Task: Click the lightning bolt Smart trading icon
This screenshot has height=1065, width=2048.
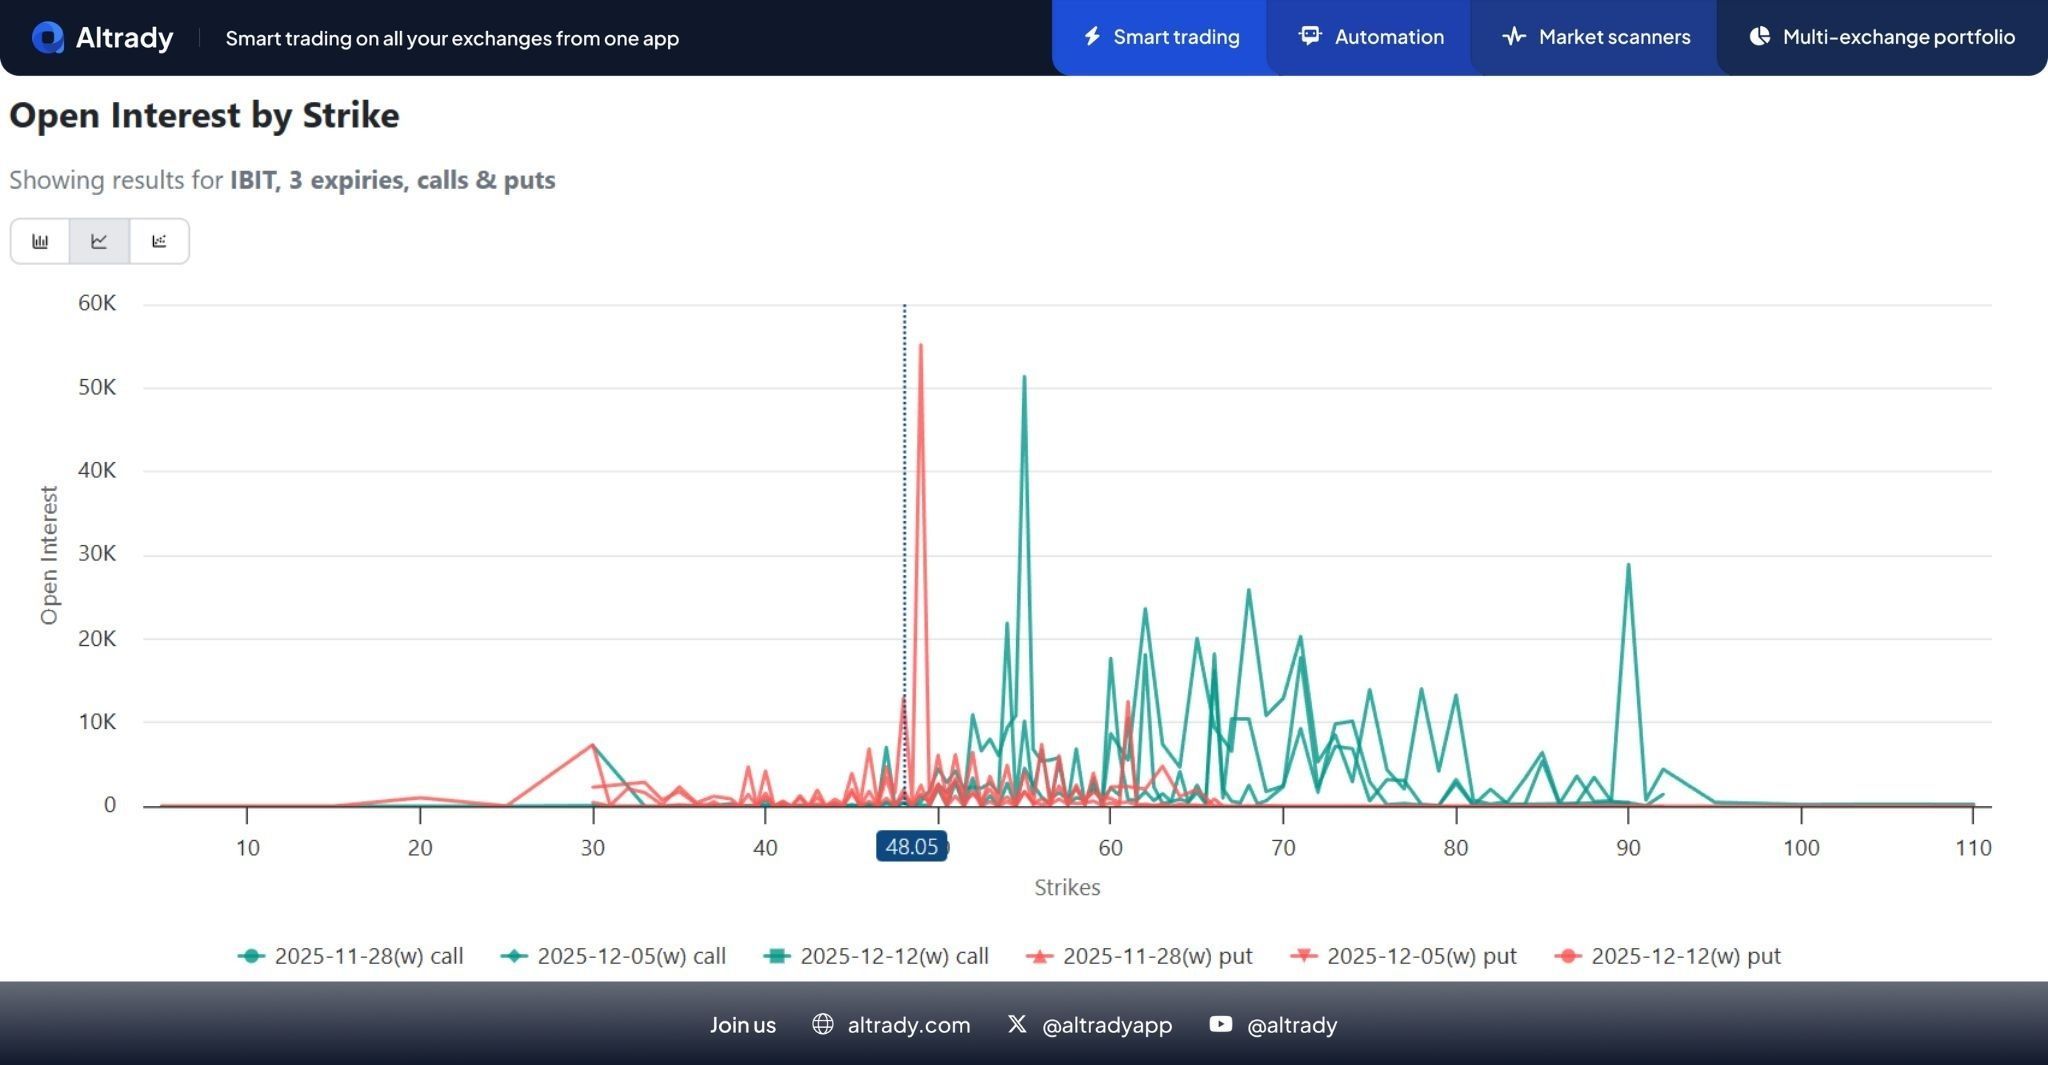Action: pyautogui.click(x=1093, y=37)
